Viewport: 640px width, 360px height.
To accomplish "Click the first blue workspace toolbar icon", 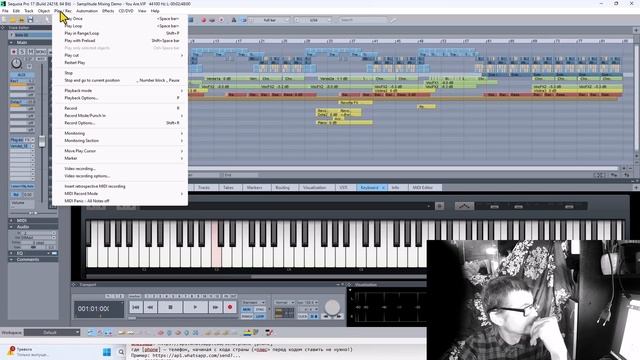I will [x=91, y=333].
